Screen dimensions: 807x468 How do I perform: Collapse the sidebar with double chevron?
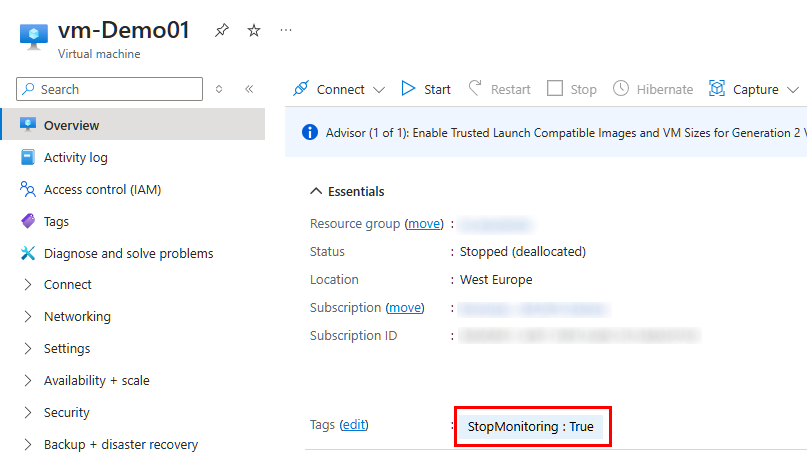249,89
